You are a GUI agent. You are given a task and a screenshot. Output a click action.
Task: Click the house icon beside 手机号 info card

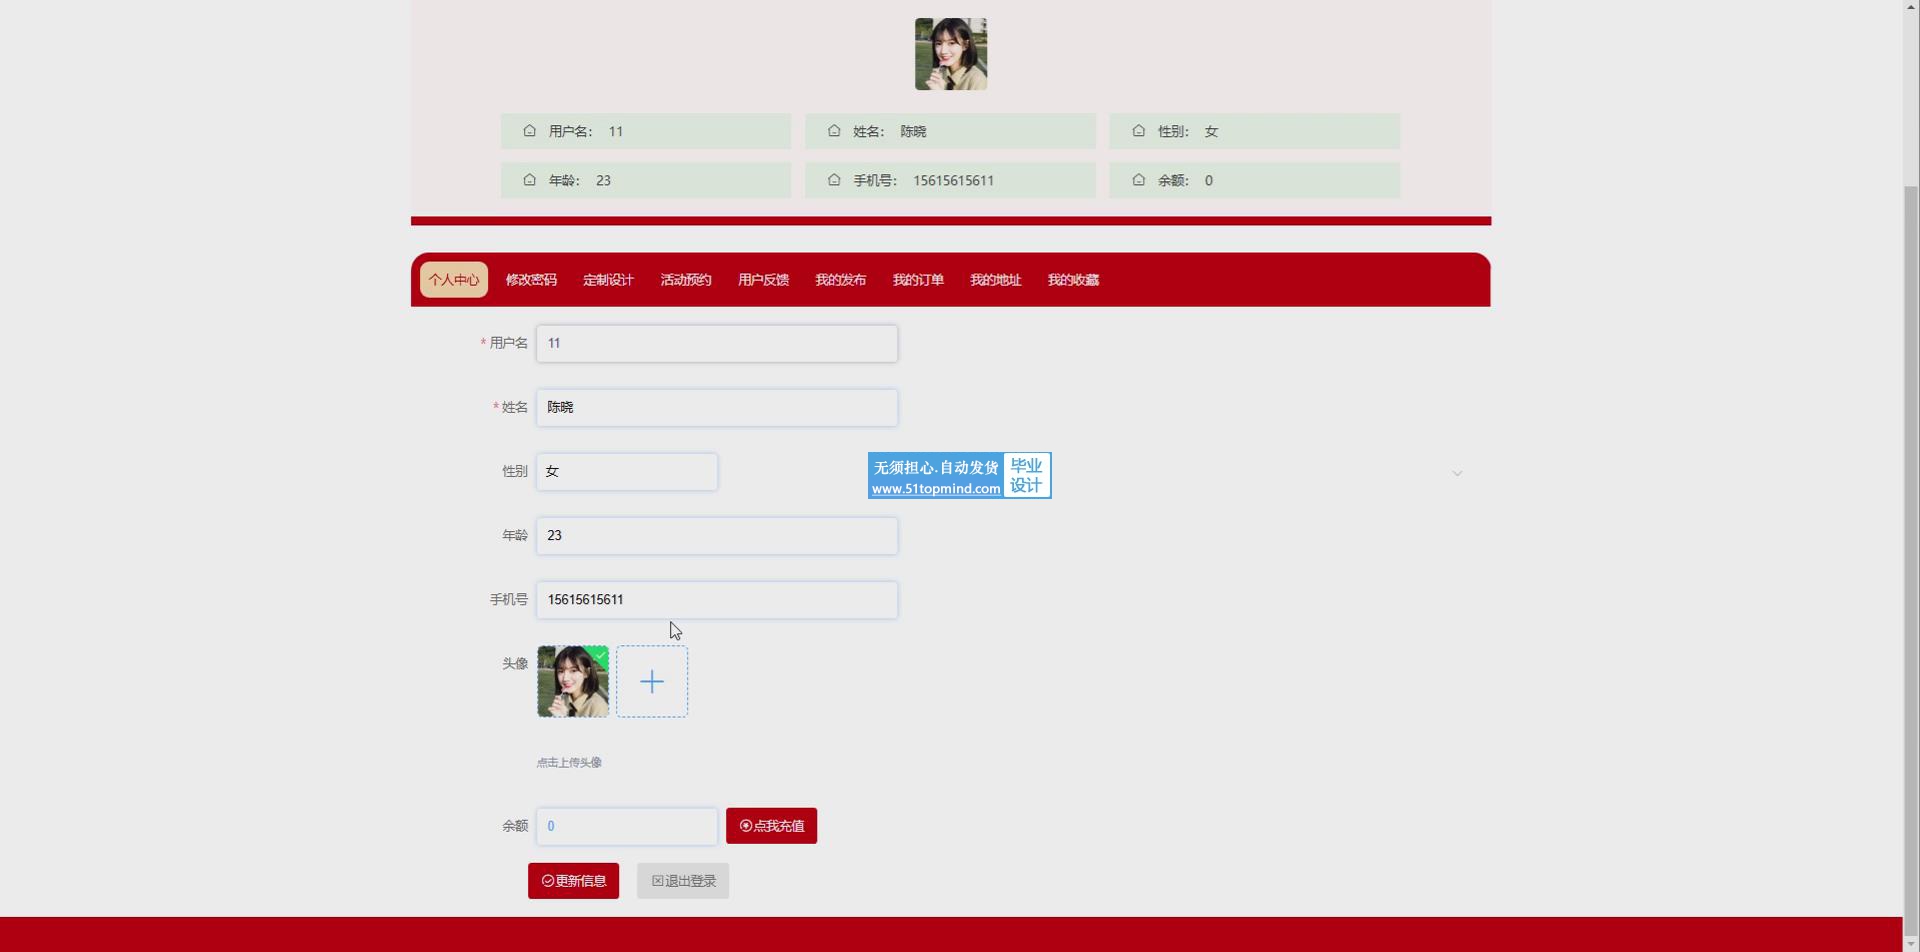[x=834, y=180]
